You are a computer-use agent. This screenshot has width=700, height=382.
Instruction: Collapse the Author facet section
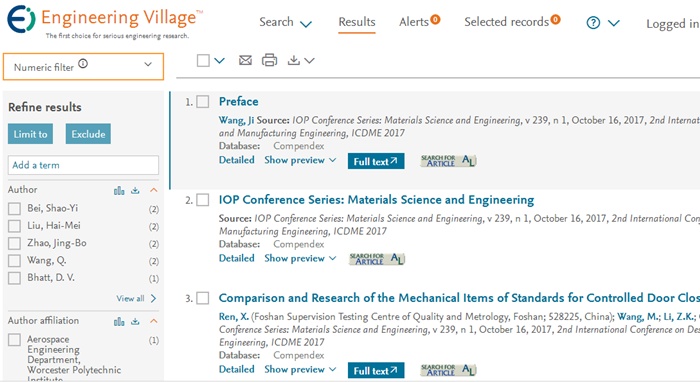pyautogui.click(x=154, y=191)
